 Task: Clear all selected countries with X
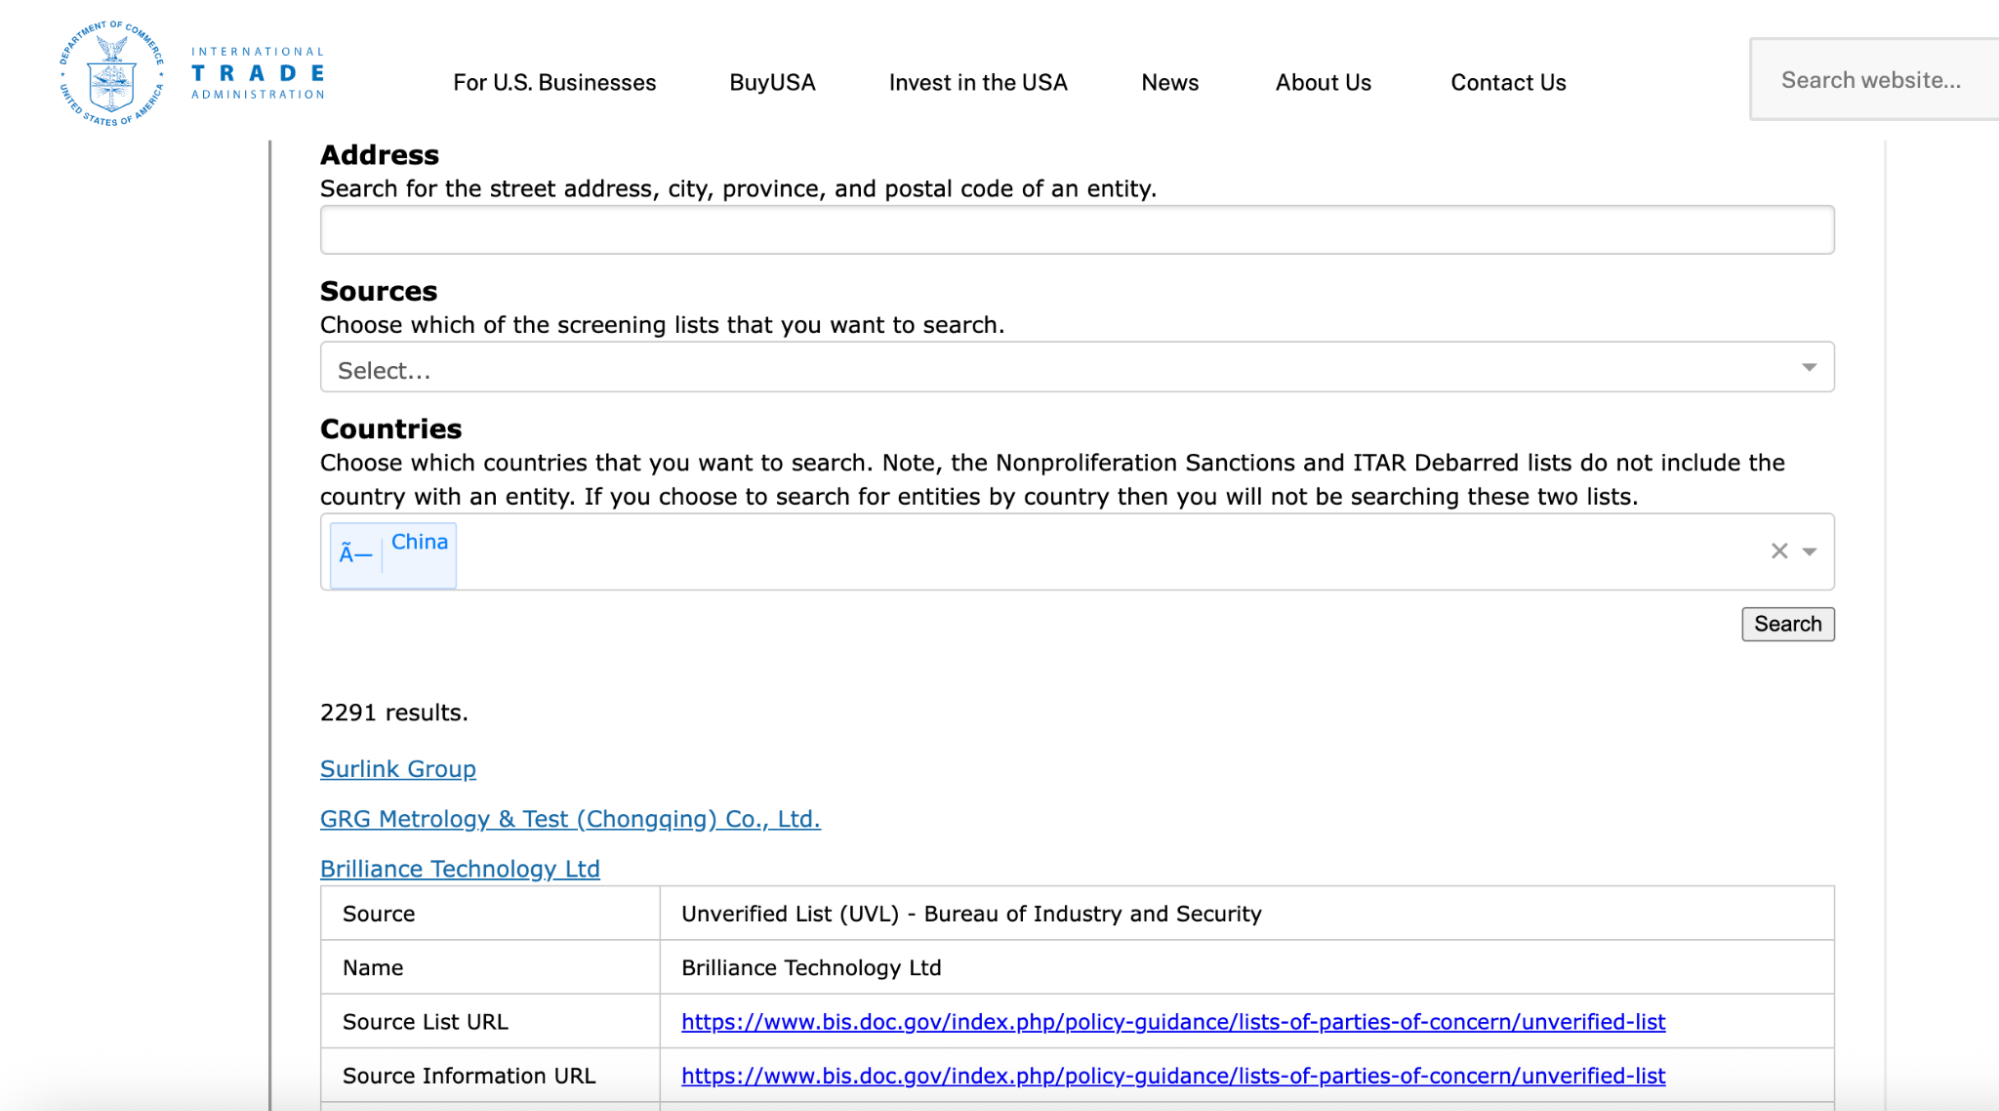coord(1779,551)
